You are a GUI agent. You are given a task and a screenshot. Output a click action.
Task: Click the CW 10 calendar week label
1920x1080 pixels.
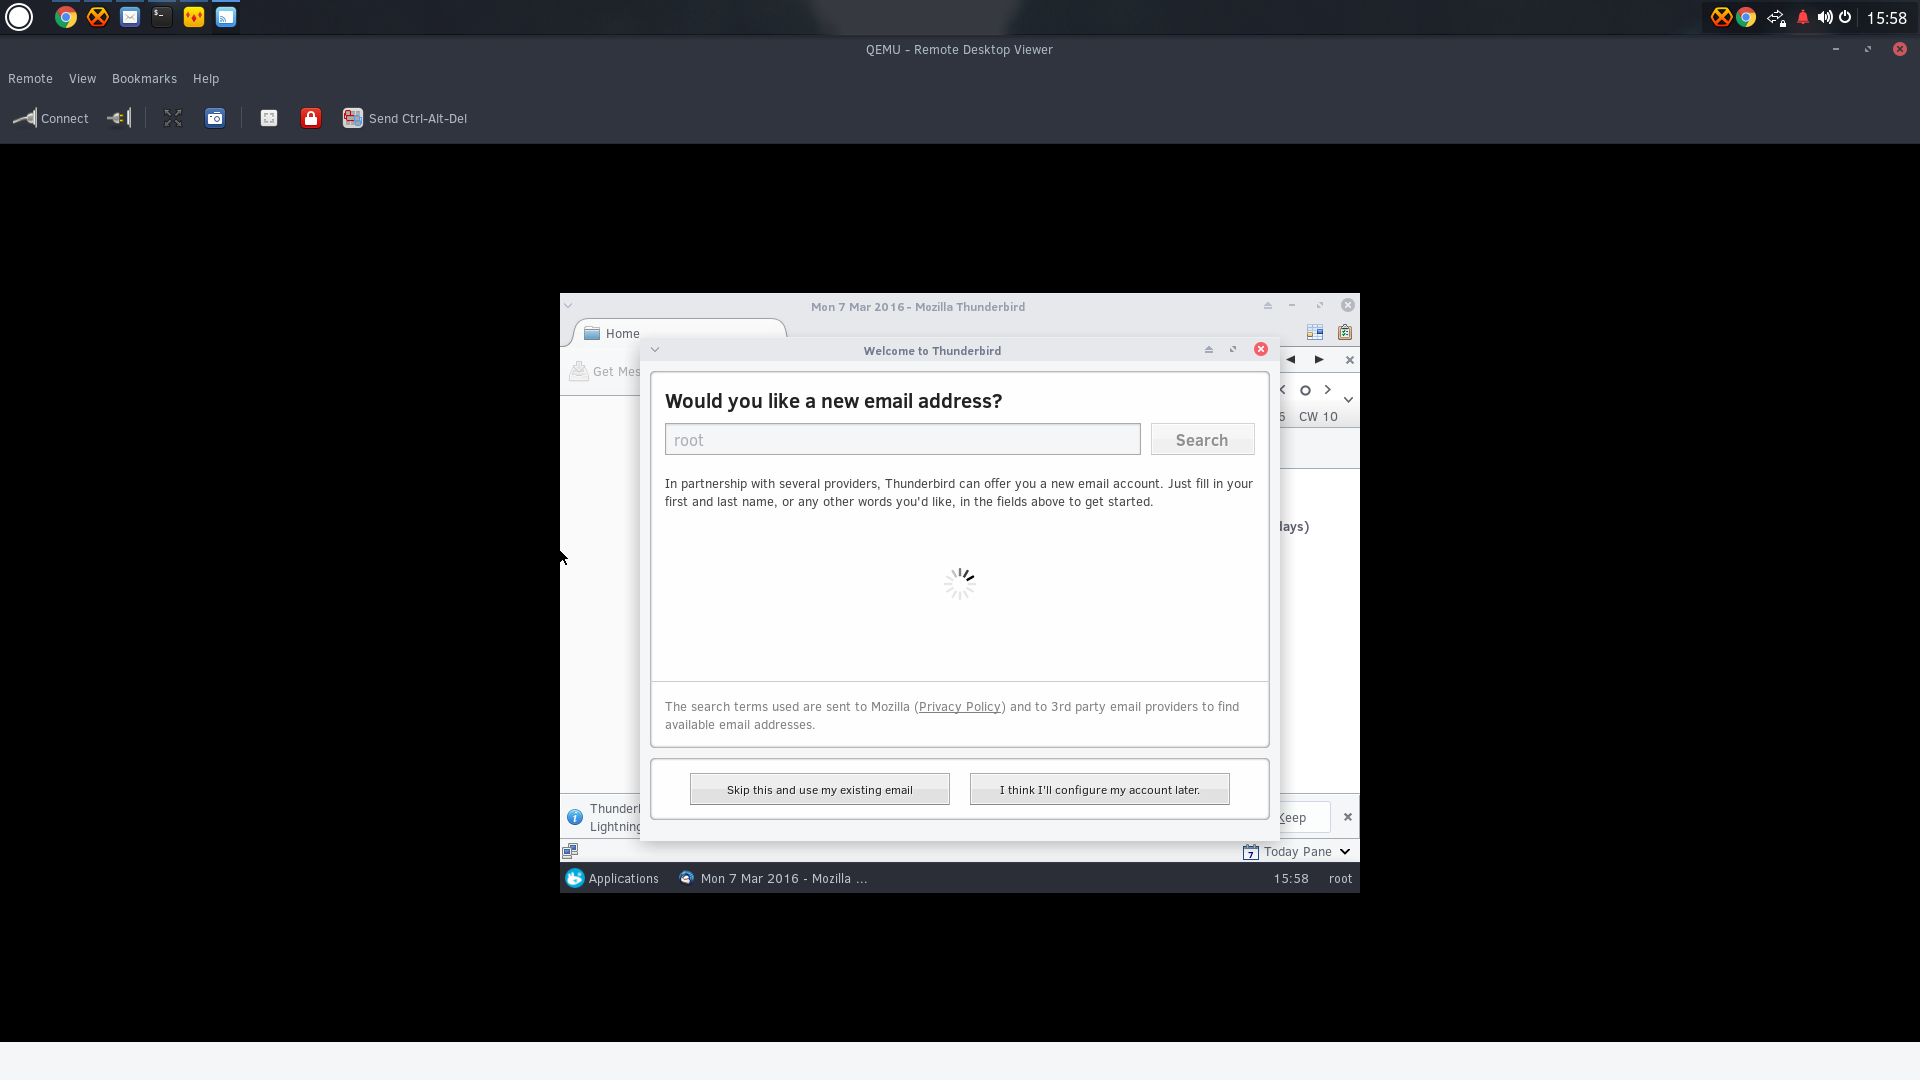1318,417
